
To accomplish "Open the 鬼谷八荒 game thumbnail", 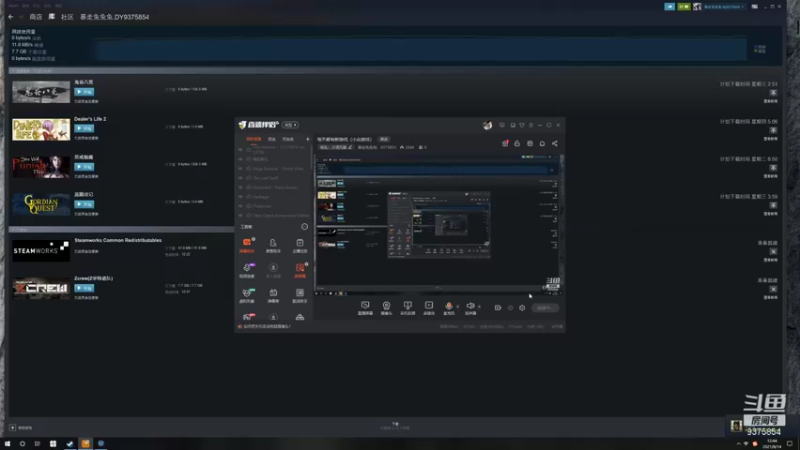I will coord(41,92).
